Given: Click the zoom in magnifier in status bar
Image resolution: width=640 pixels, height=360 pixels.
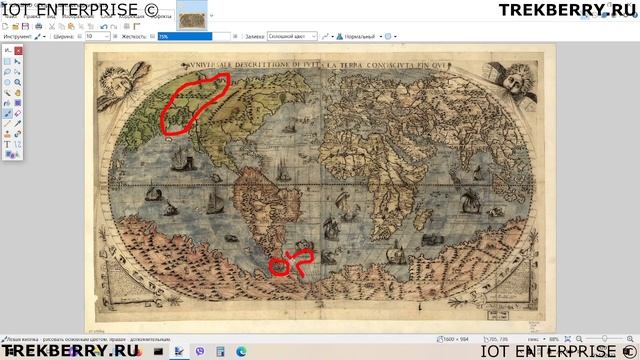Looking at the screenshot, I should 630,339.
